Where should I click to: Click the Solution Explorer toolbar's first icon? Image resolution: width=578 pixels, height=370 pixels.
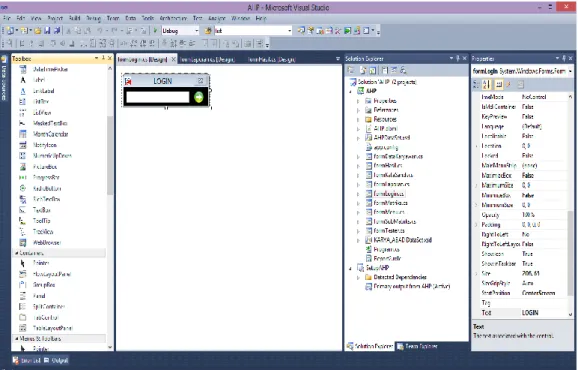tap(351, 70)
